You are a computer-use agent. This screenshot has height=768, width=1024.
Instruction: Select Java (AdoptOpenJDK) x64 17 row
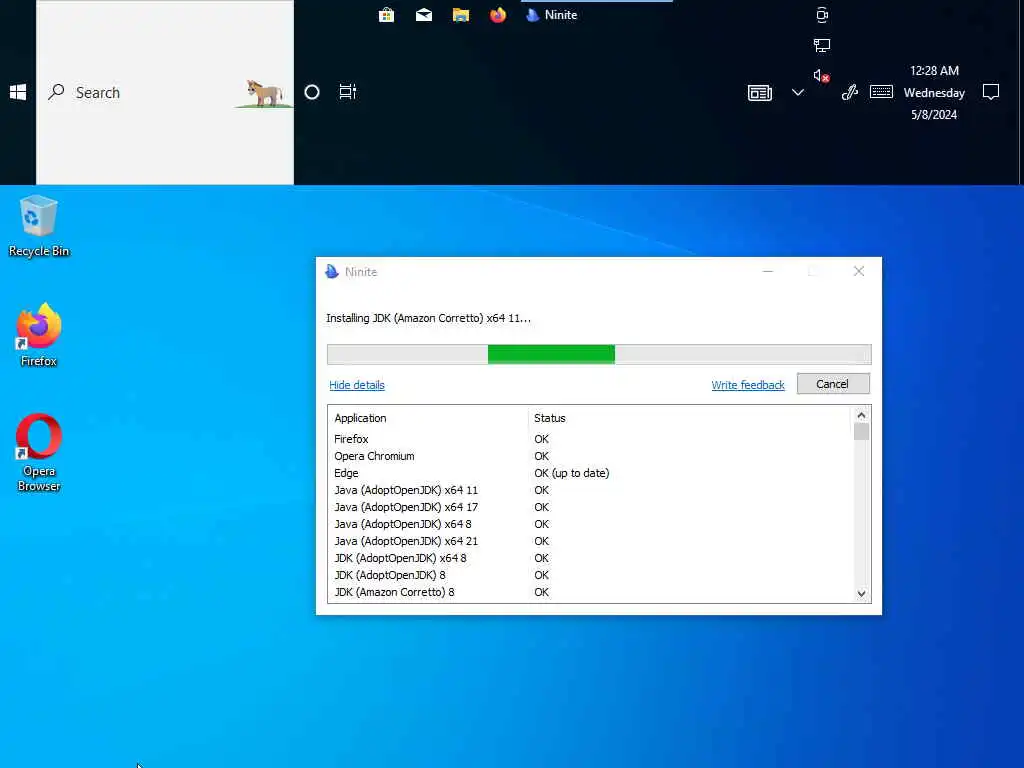pos(591,507)
